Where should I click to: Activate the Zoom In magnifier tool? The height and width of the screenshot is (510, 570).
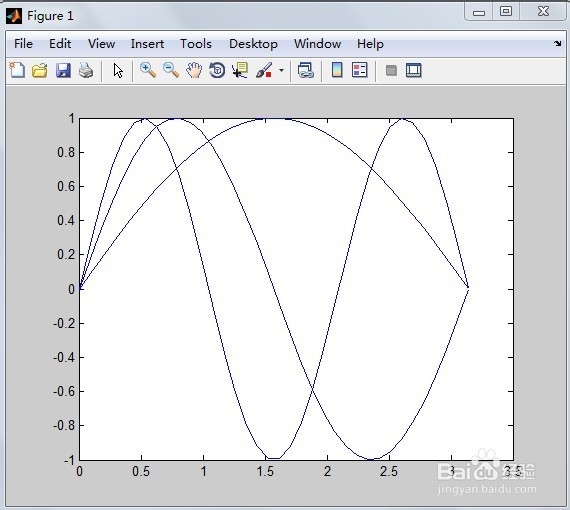point(148,70)
